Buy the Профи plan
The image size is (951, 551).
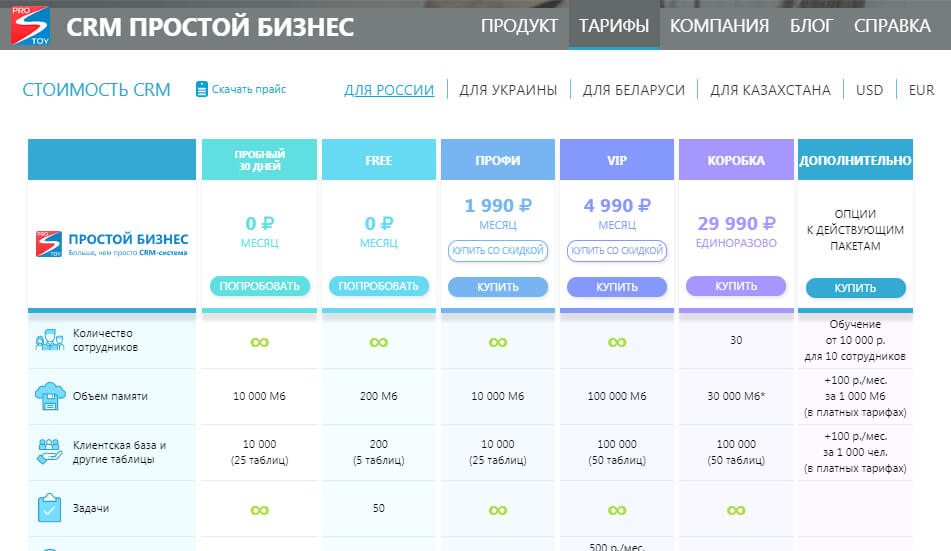(x=498, y=287)
